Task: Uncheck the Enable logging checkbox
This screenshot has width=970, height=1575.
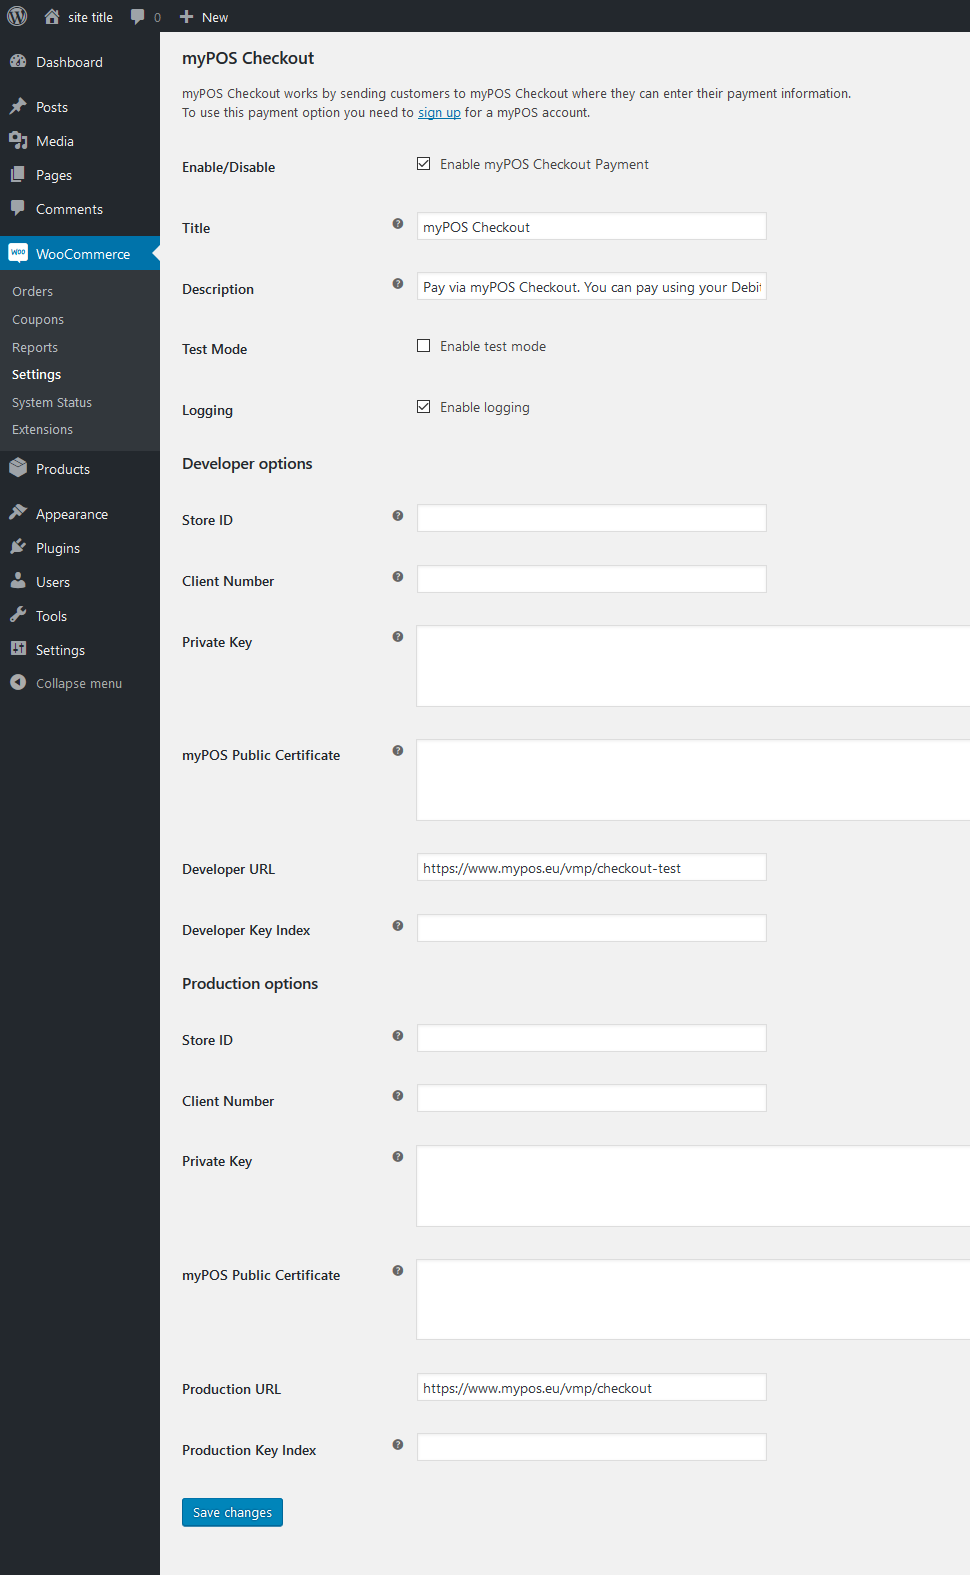Action: click(424, 407)
